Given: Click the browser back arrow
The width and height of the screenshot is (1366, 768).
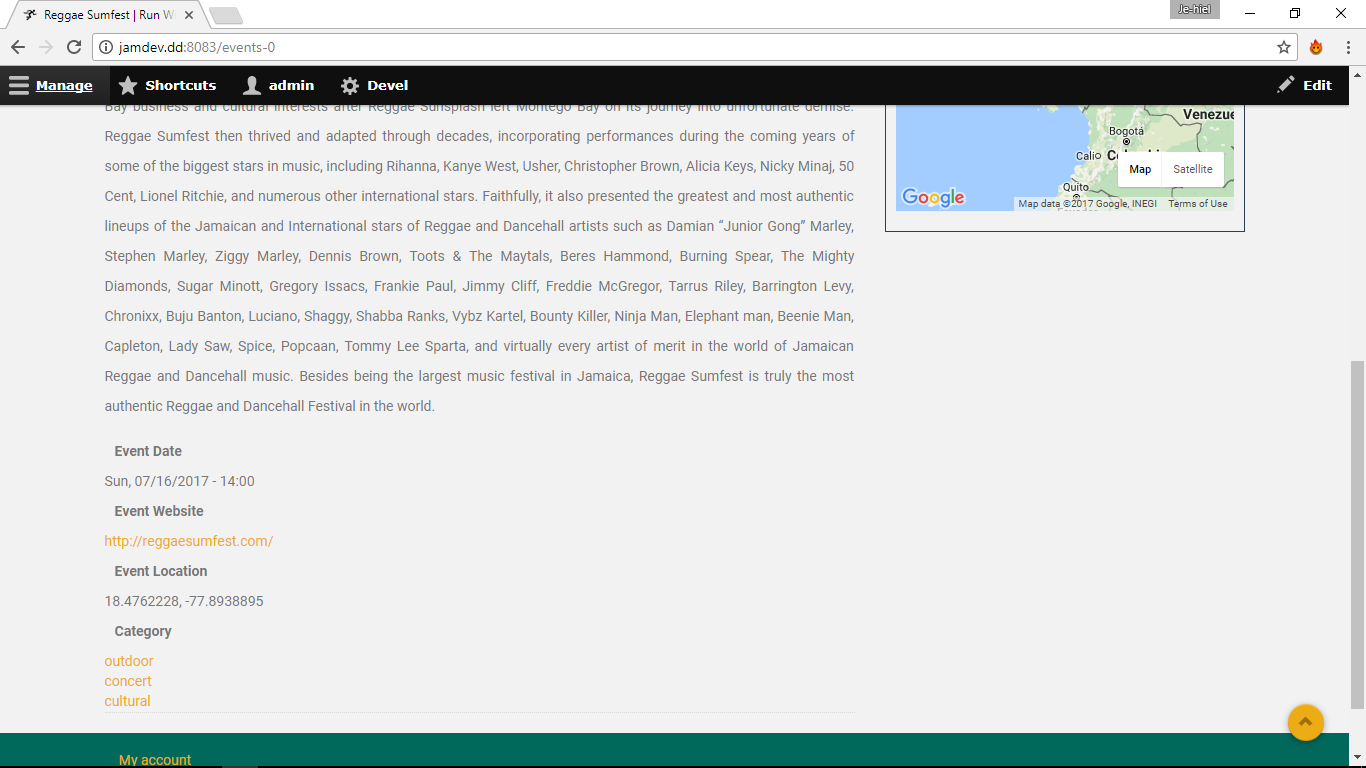Looking at the screenshot, I should click(18, 47).
